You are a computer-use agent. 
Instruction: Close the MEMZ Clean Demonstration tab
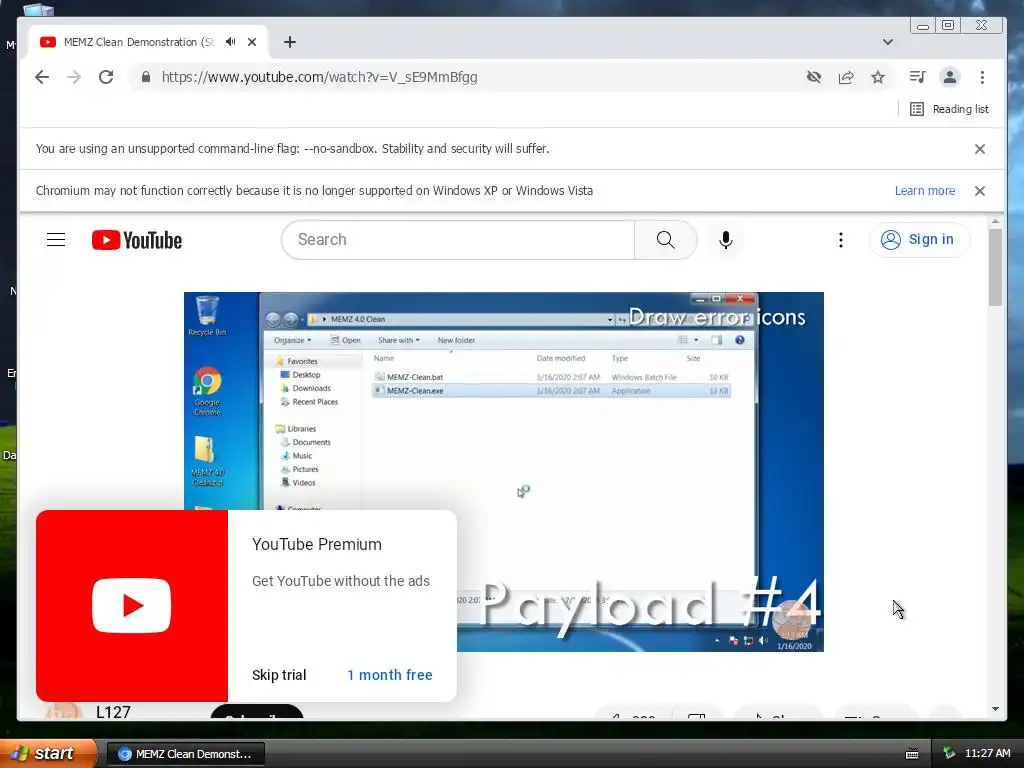tap(252, 42)
